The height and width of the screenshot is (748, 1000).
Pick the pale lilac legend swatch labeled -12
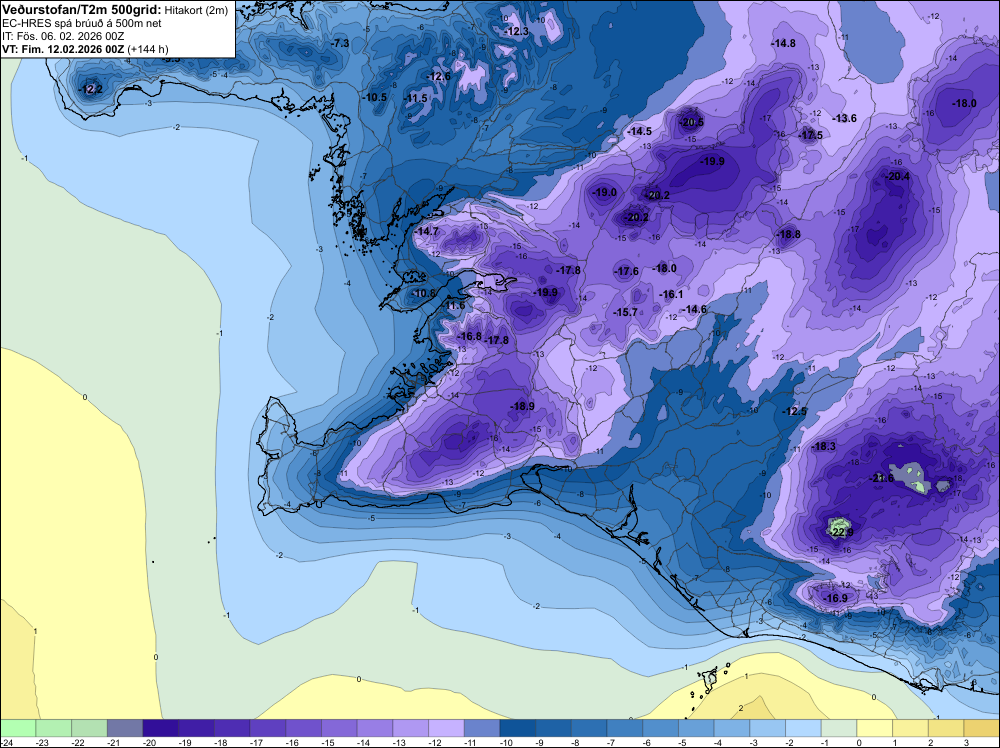click(x=446, y=728)
